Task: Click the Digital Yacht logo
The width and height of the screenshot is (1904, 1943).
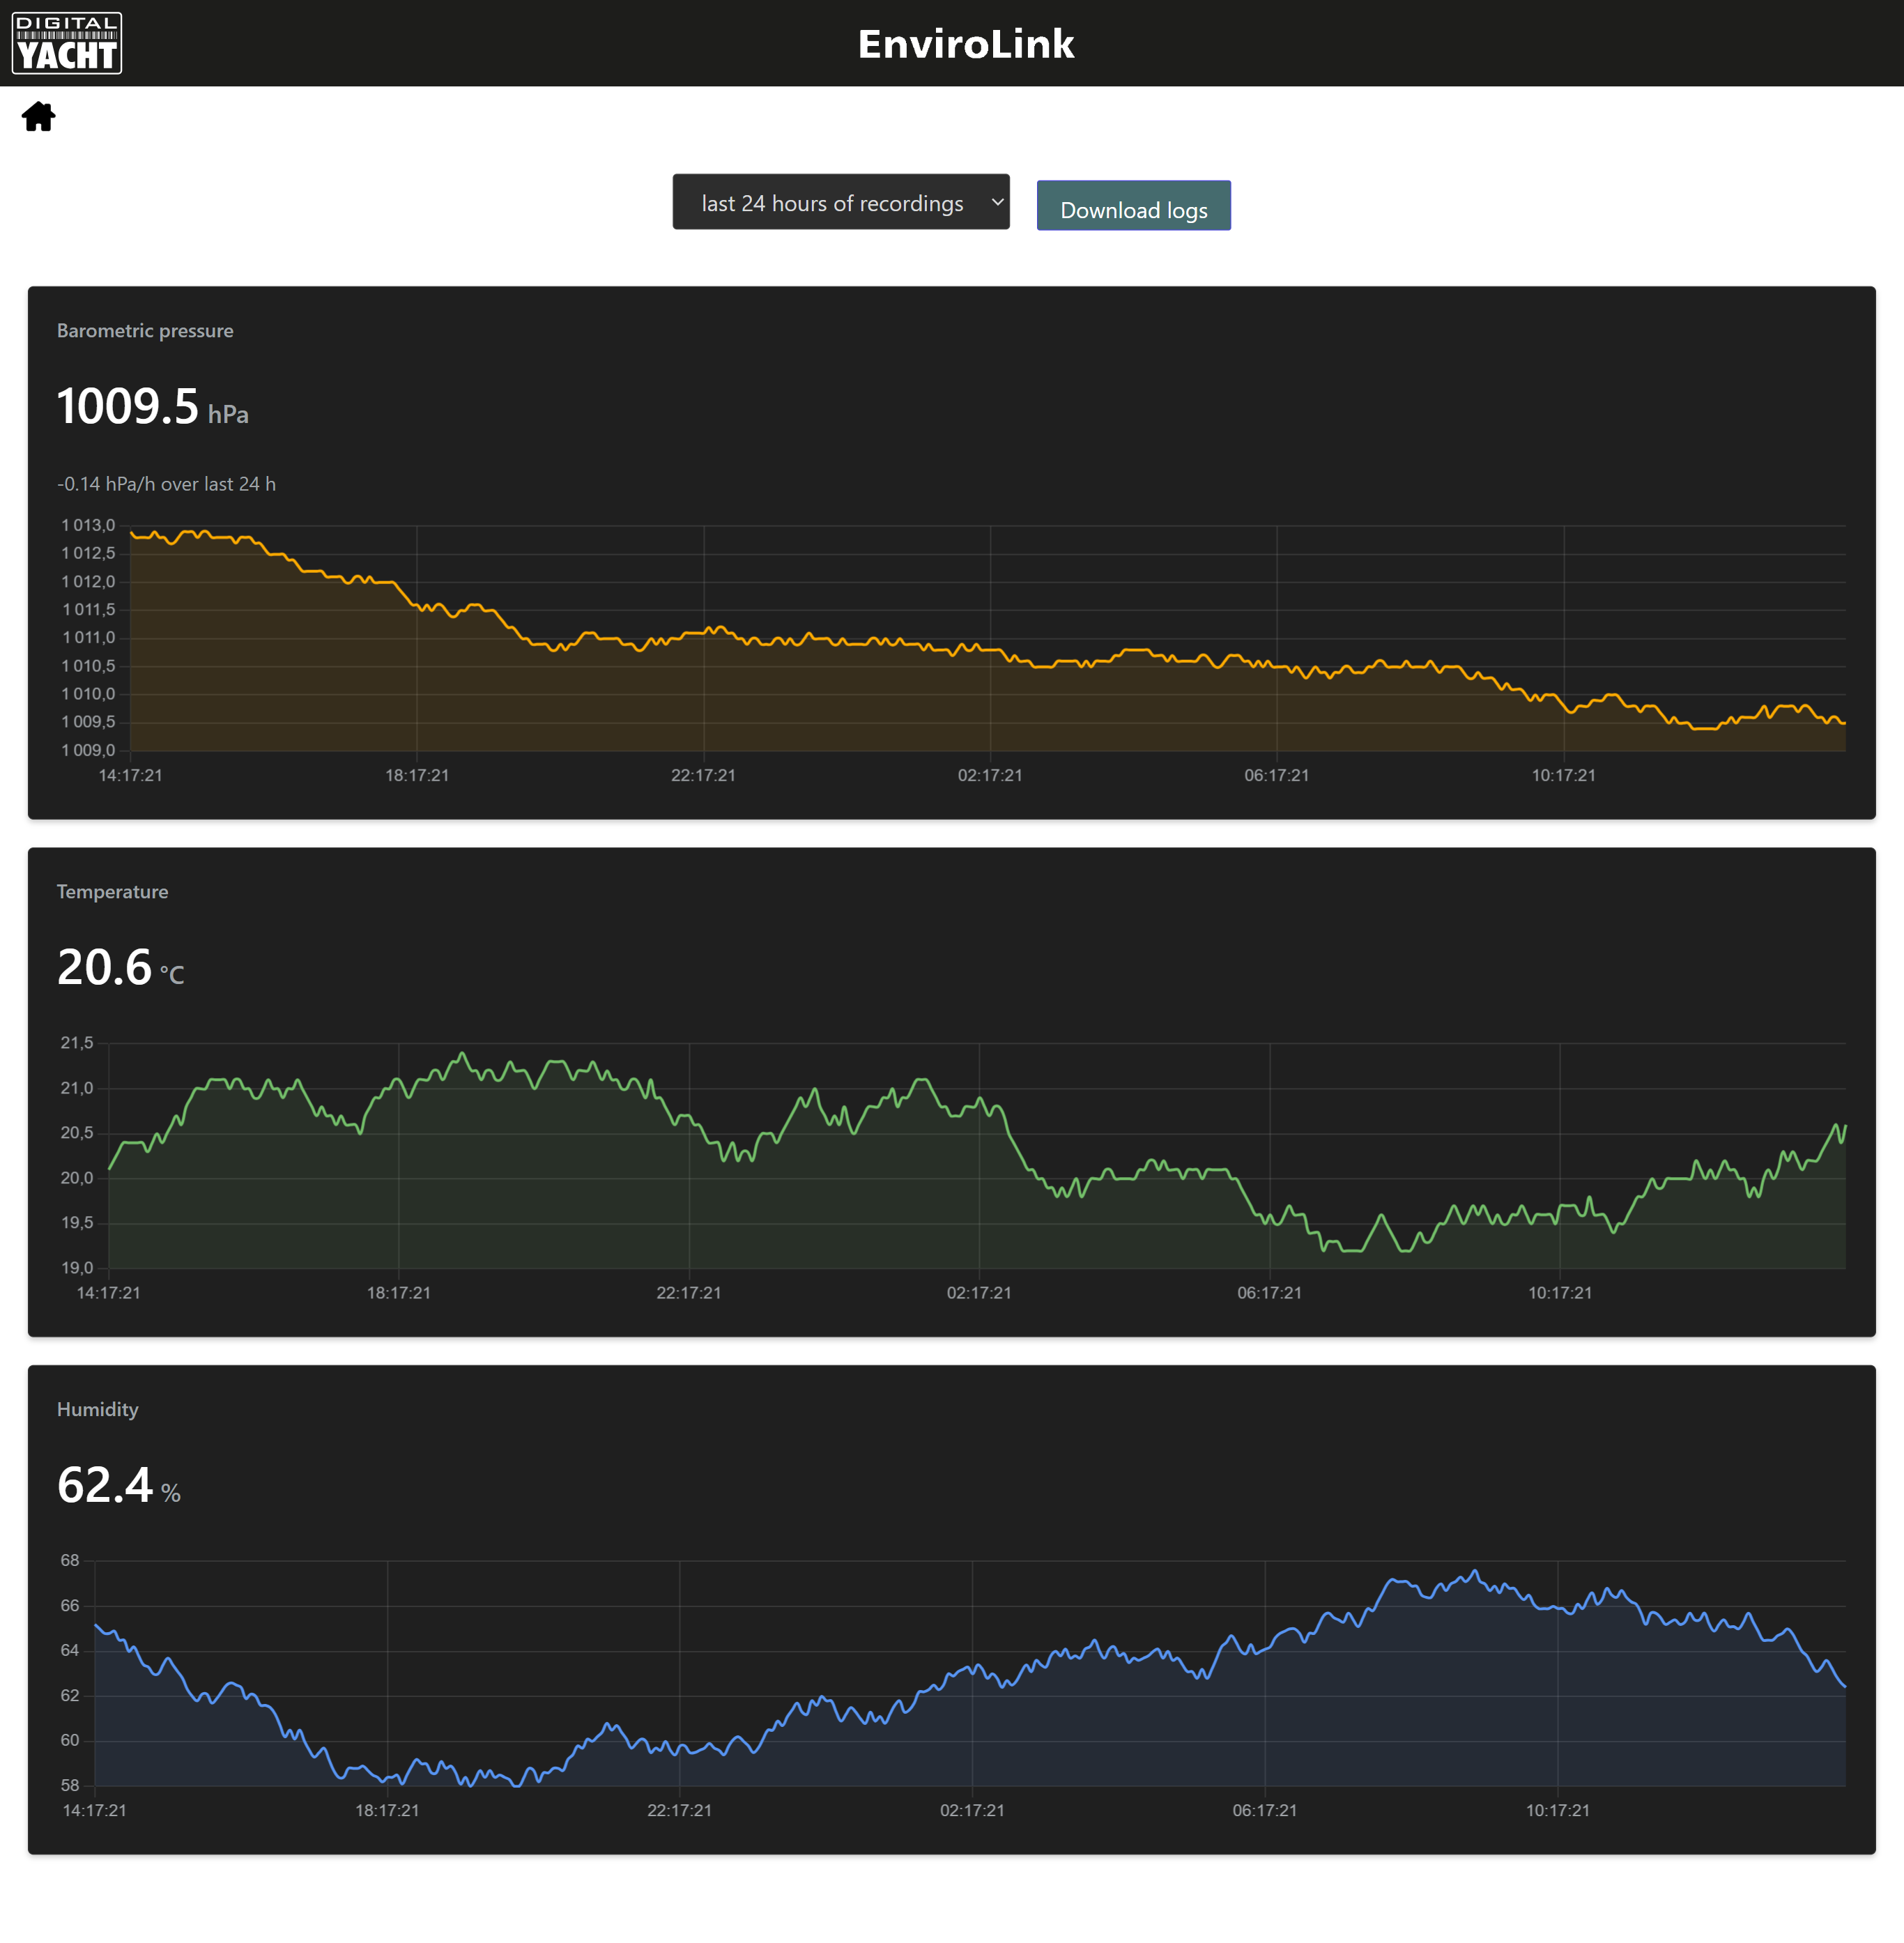Action: pyautogui.click(x=67, y=43)
